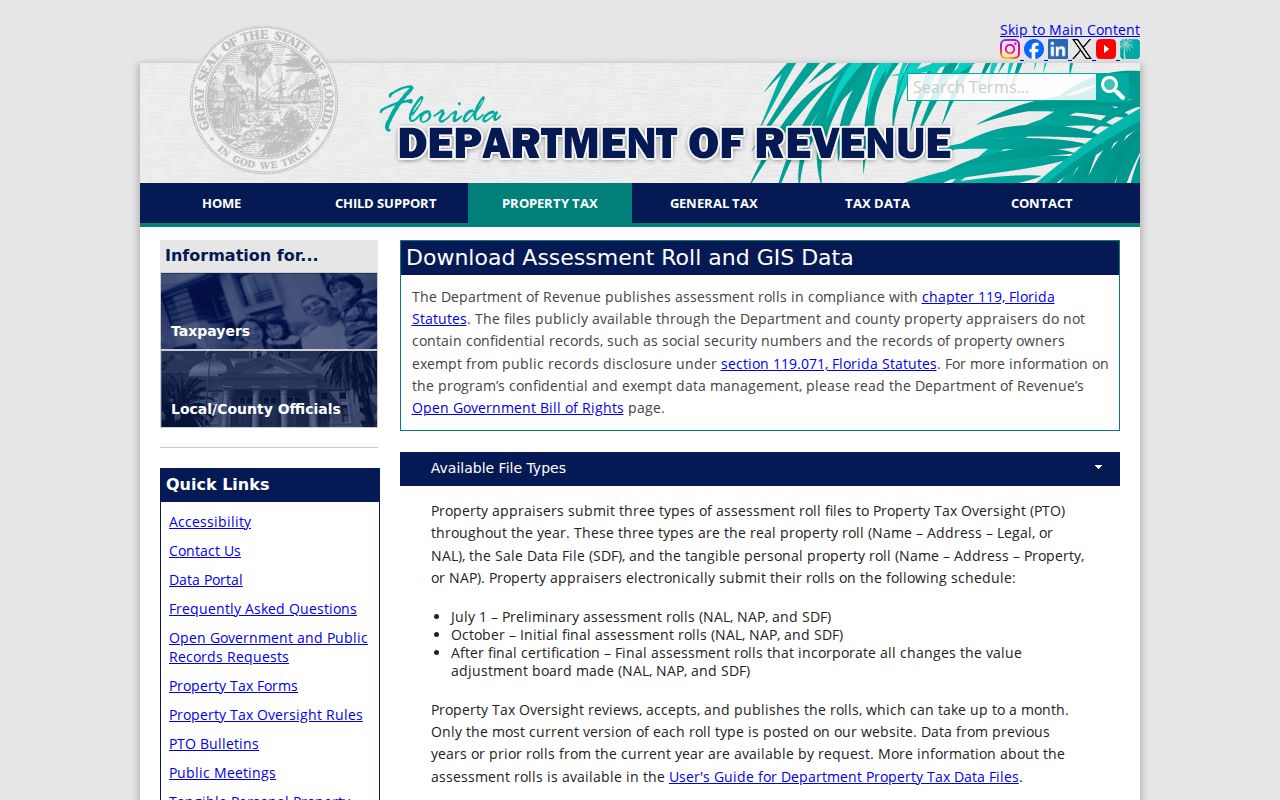
Task: Open the section 119.071, Florida Statutes link
Action: point(829,364)
